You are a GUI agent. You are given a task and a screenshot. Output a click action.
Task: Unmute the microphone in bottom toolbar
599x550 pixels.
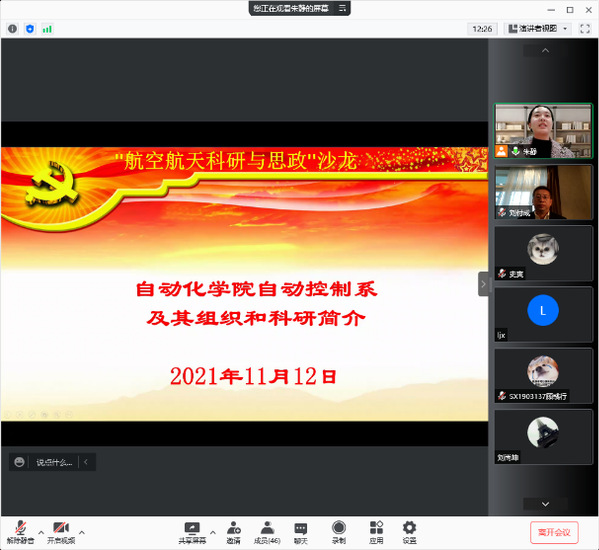click(x=20, y=532)
